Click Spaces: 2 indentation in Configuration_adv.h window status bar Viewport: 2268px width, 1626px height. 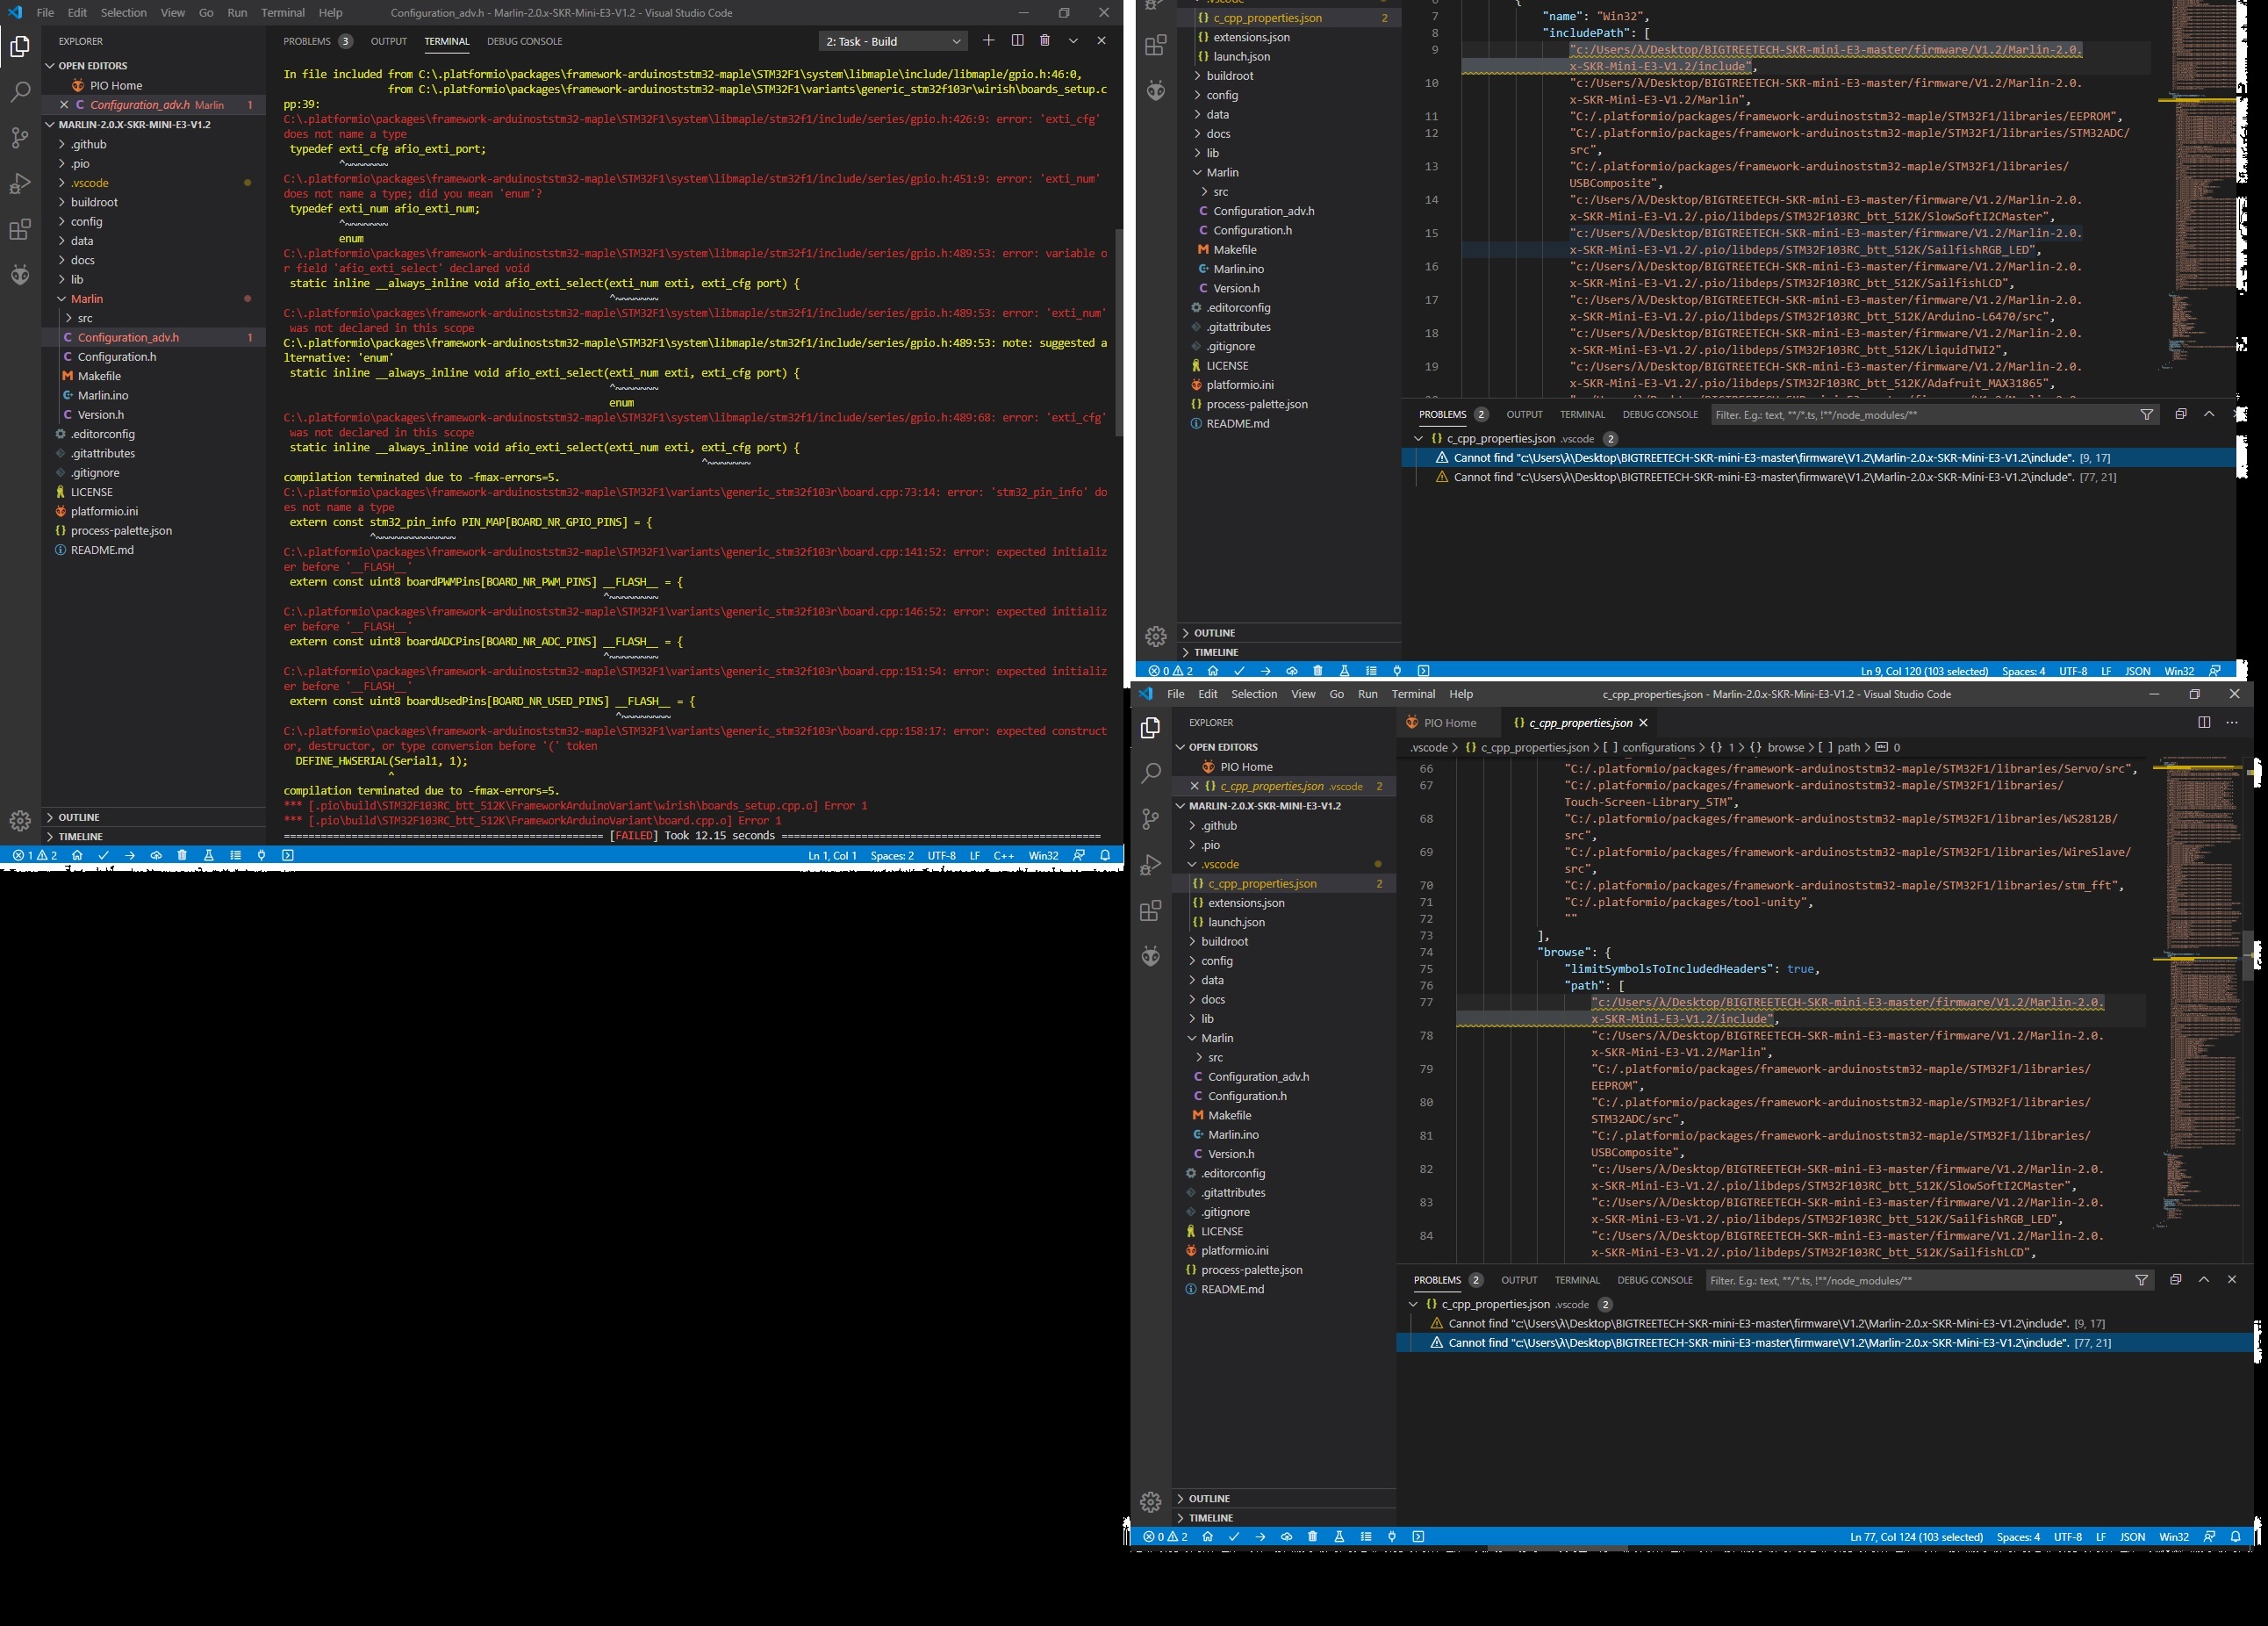[x=892, y=855]
